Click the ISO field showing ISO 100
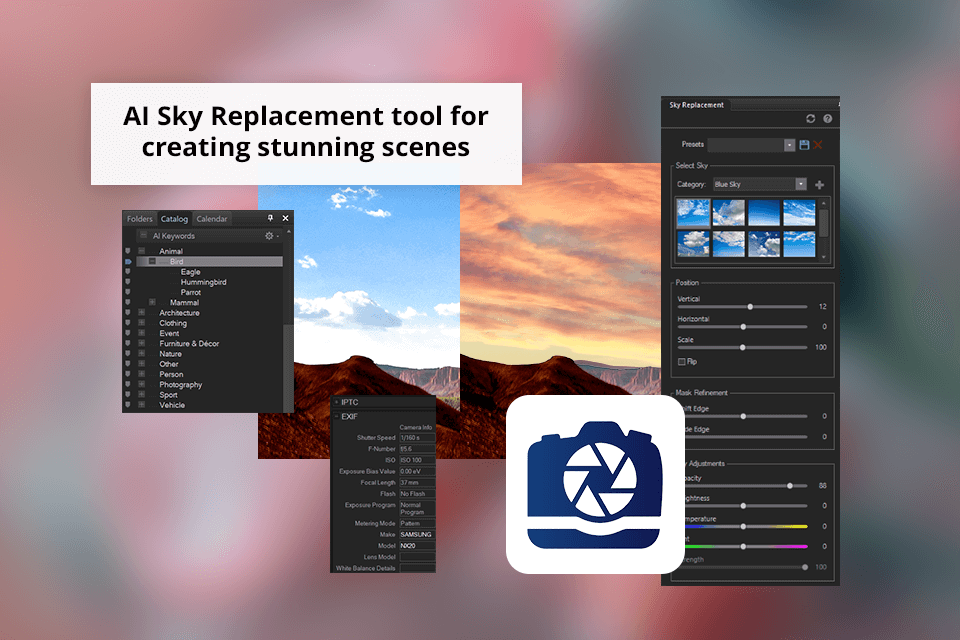Image resolution: width=960 pixels, height=640 pixels. [417, 460]
